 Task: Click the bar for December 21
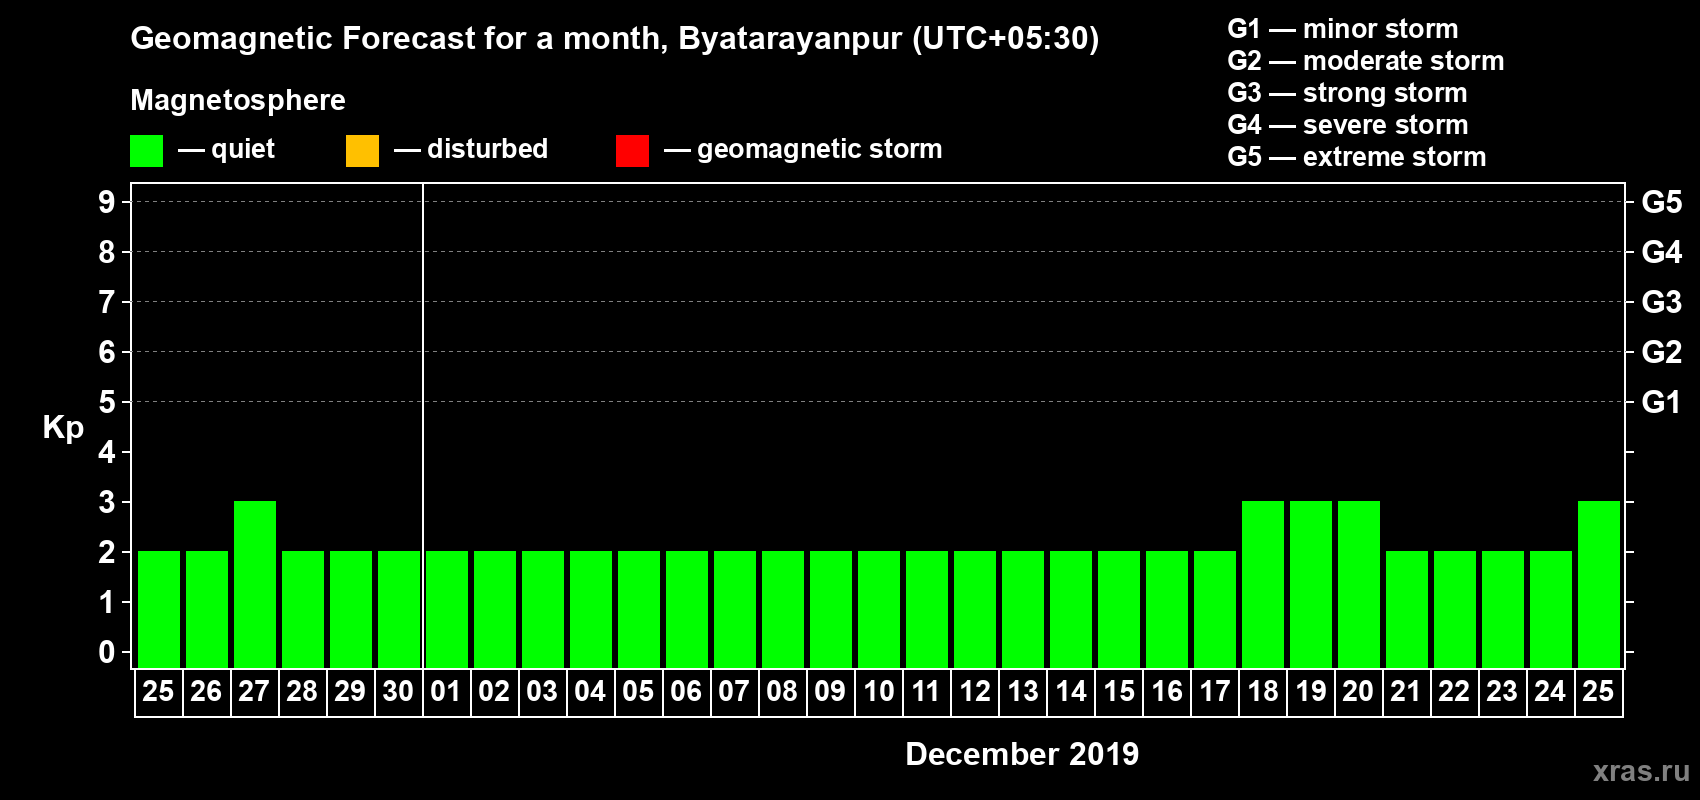pos(1407,609)
